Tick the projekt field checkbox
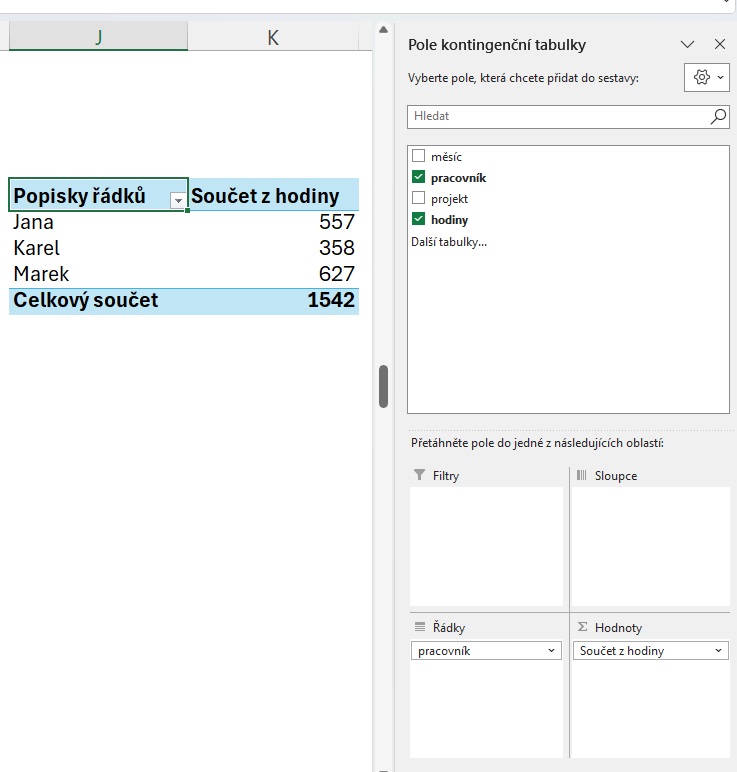 tap(419, 198)
